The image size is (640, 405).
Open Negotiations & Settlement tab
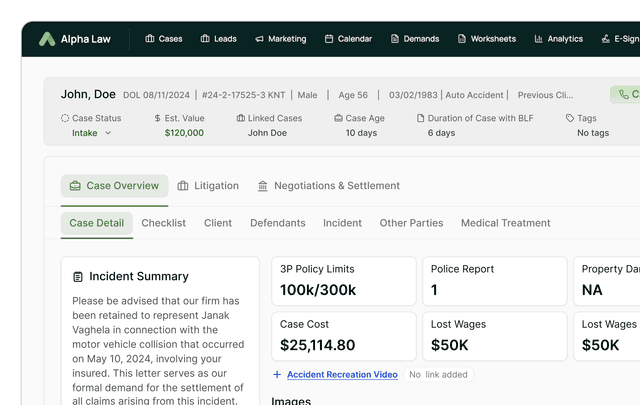coord(328,186)
